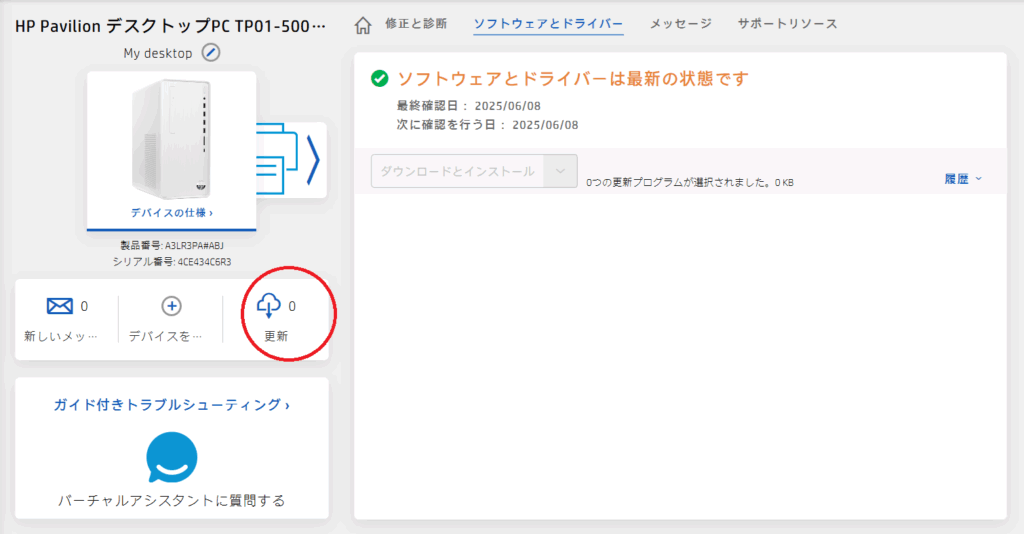Screen dimensions: 1024x534
Task: Click the HP Pavilion デスクトップPC title
Action: (x=170, y=26)
